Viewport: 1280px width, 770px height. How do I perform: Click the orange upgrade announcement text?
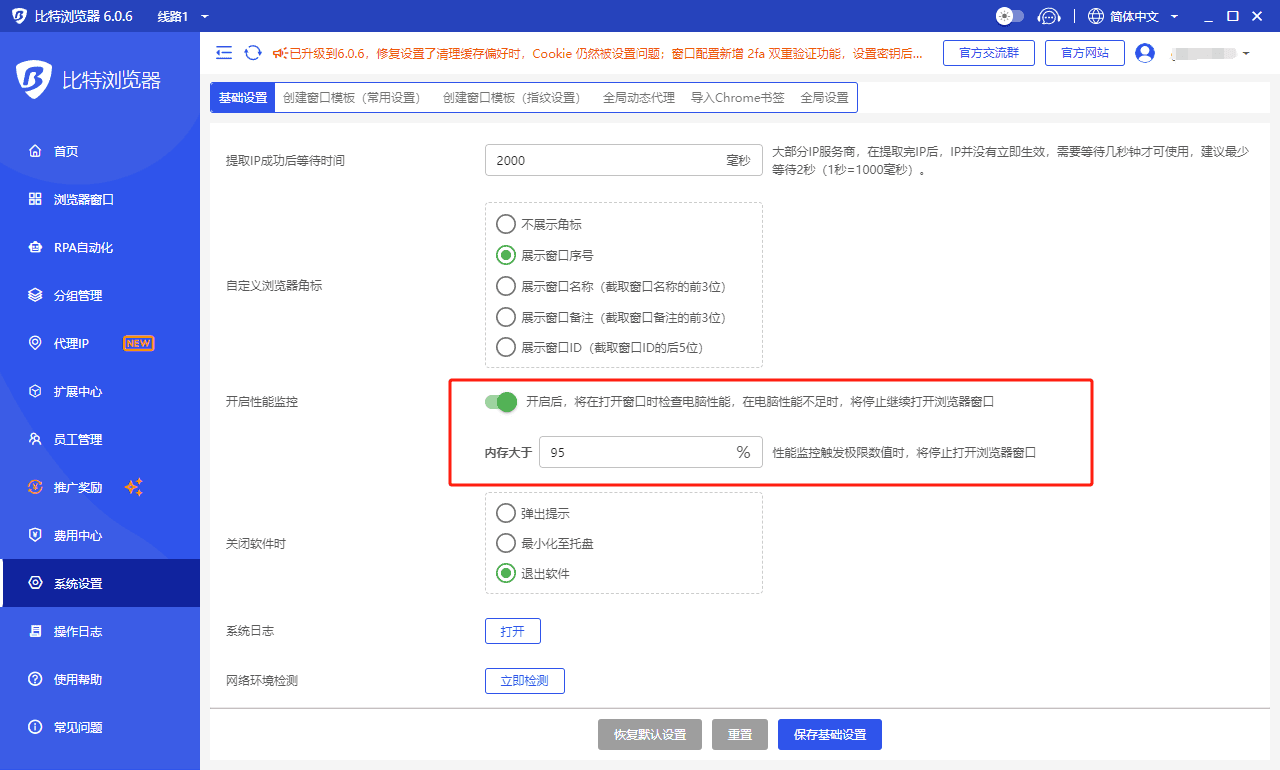click(606, 53)
